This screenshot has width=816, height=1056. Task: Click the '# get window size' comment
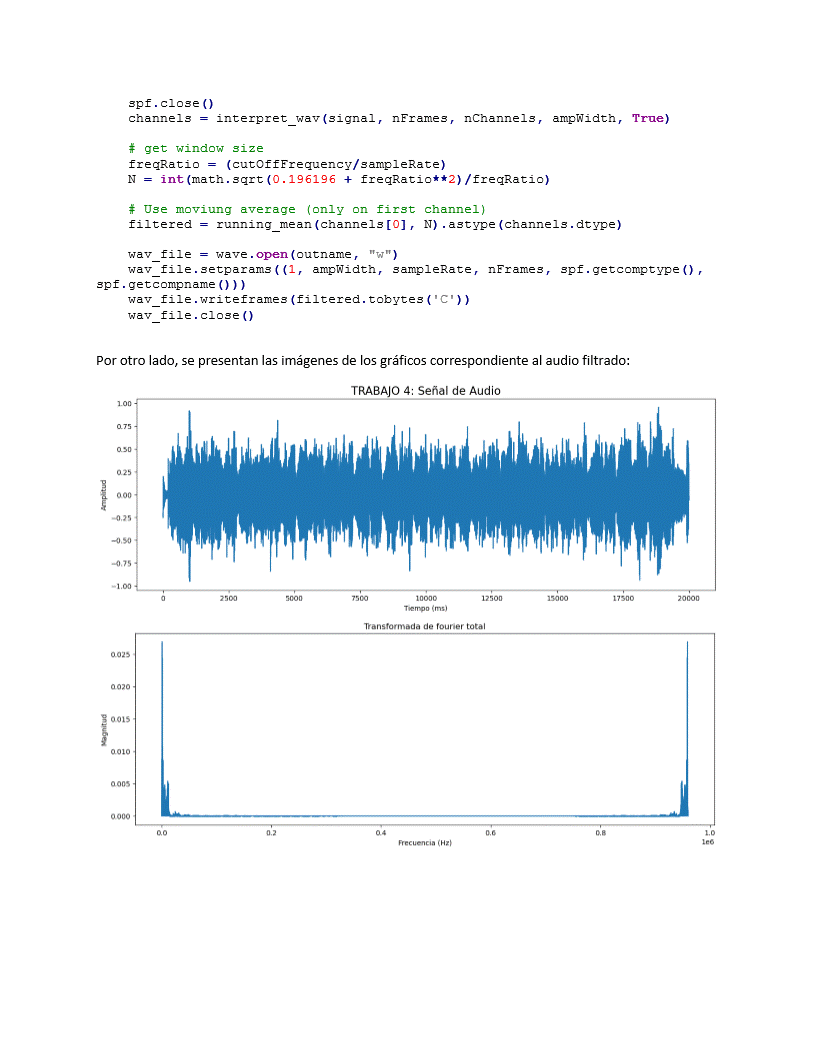(196, 148)
